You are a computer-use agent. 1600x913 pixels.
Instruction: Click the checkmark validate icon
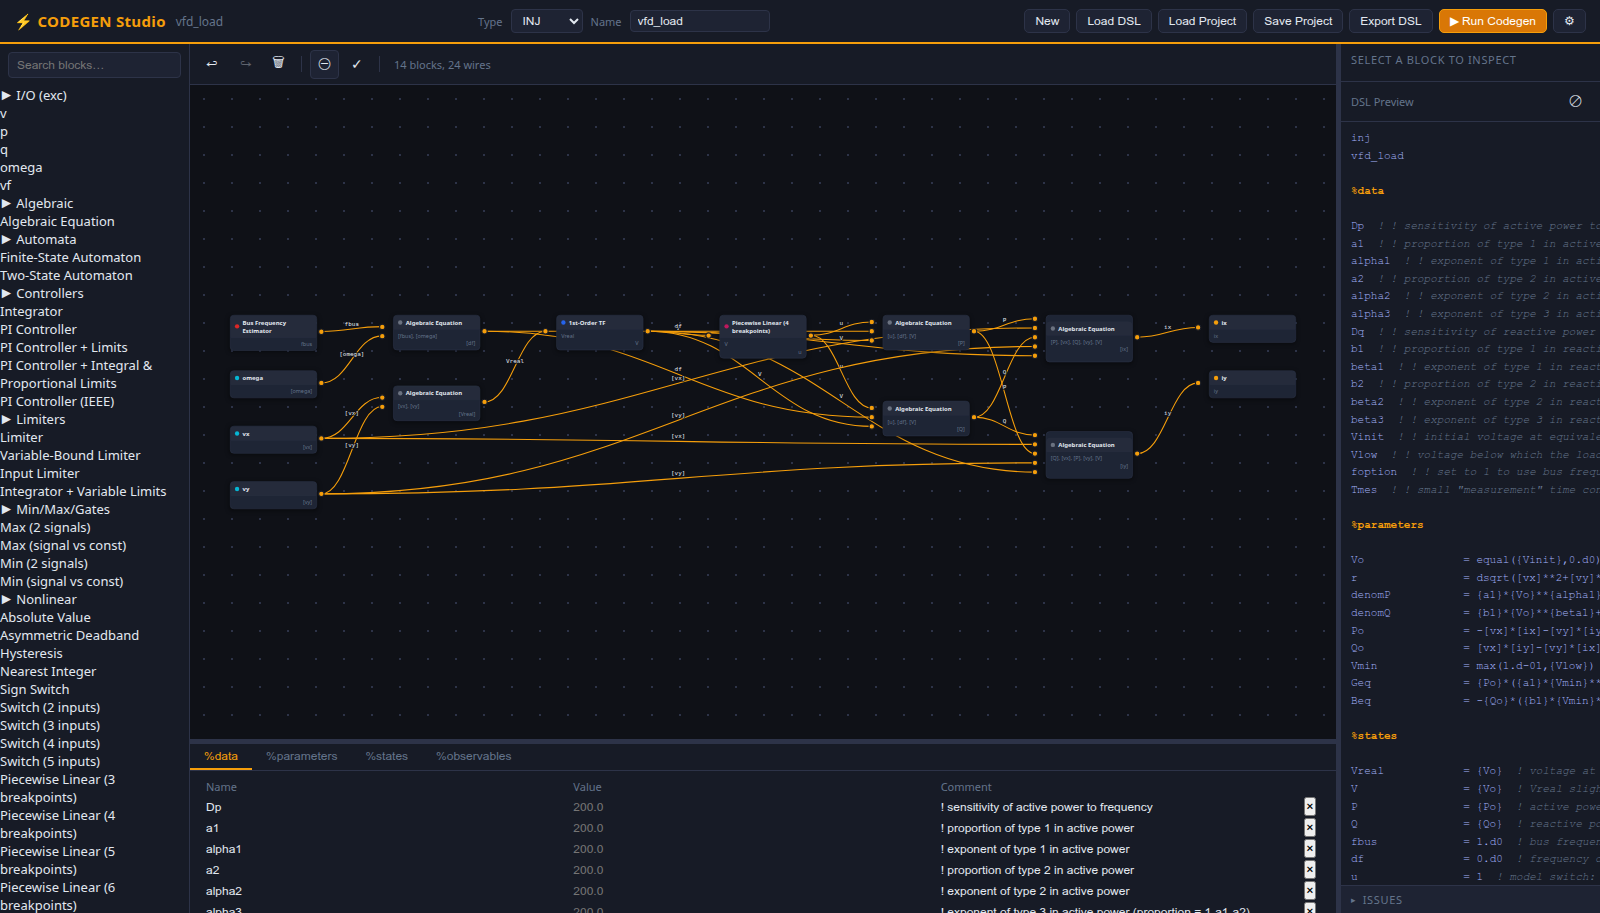click(x=357, y=64)
